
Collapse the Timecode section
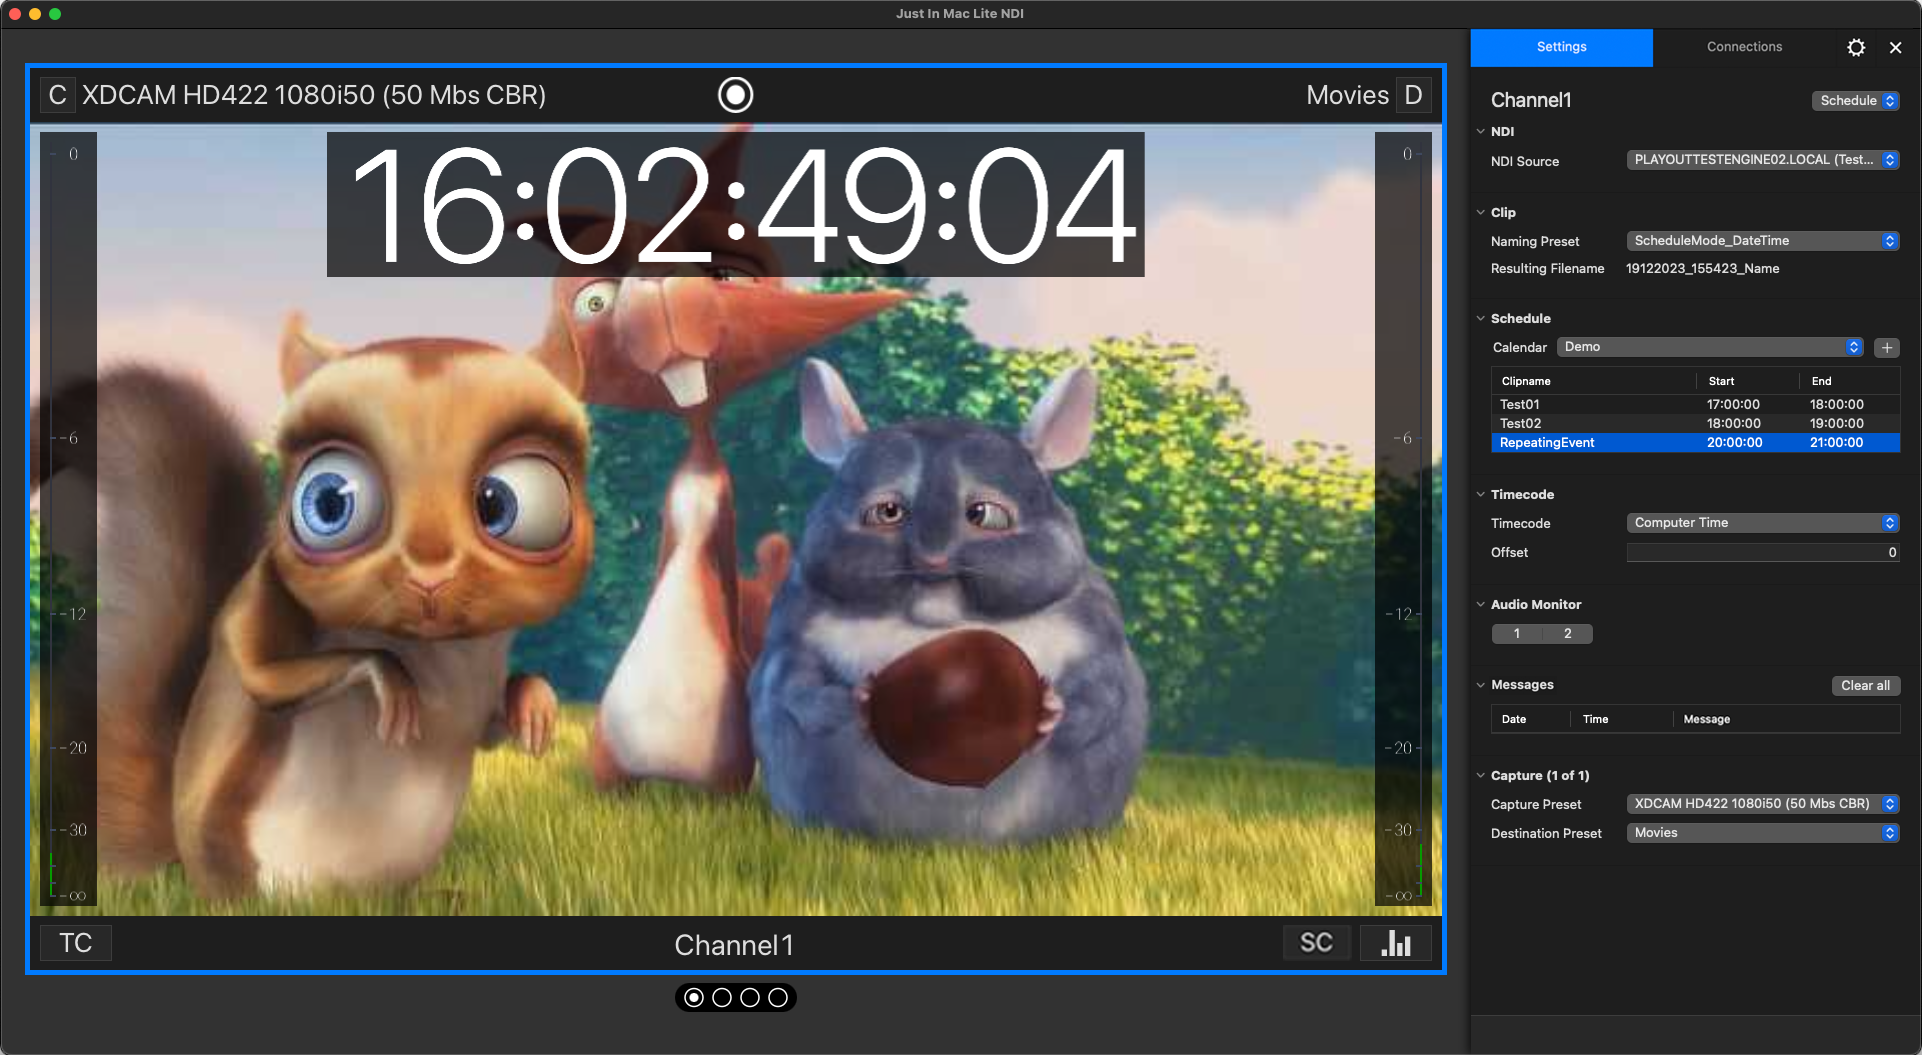tap(1481, 494)
